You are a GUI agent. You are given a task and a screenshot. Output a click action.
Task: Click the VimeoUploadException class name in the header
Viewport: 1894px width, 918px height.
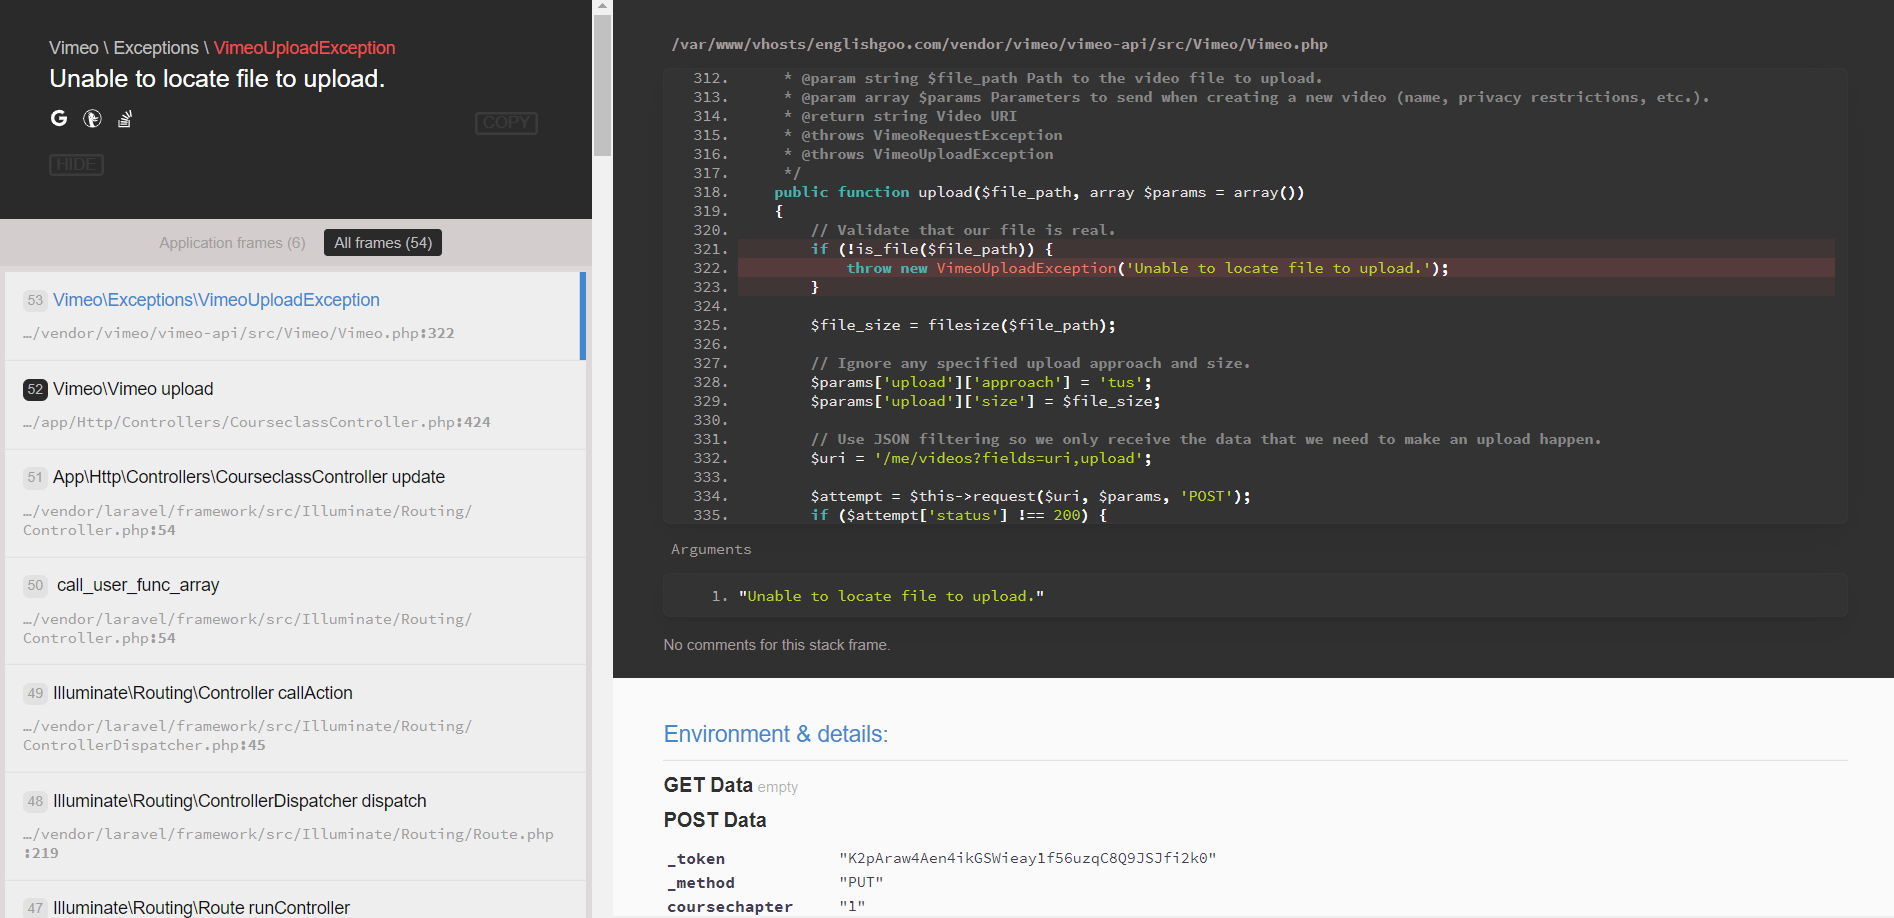pyautogui.click(x=304, y=48)
